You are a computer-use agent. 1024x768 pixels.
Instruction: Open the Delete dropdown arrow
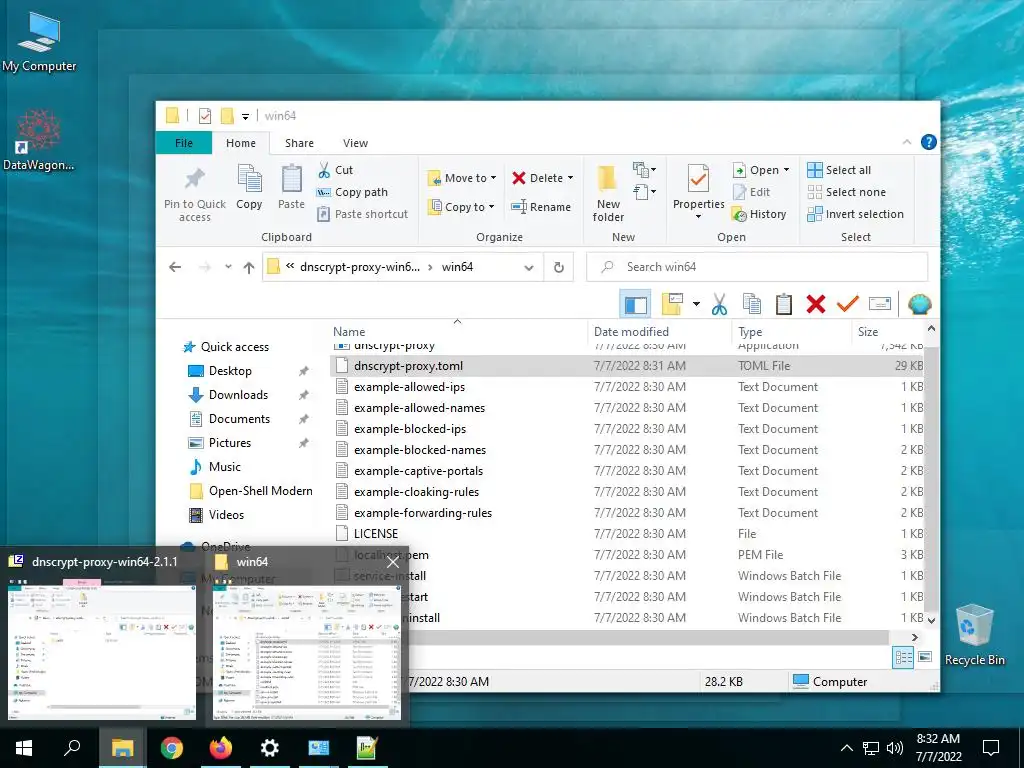570,178
